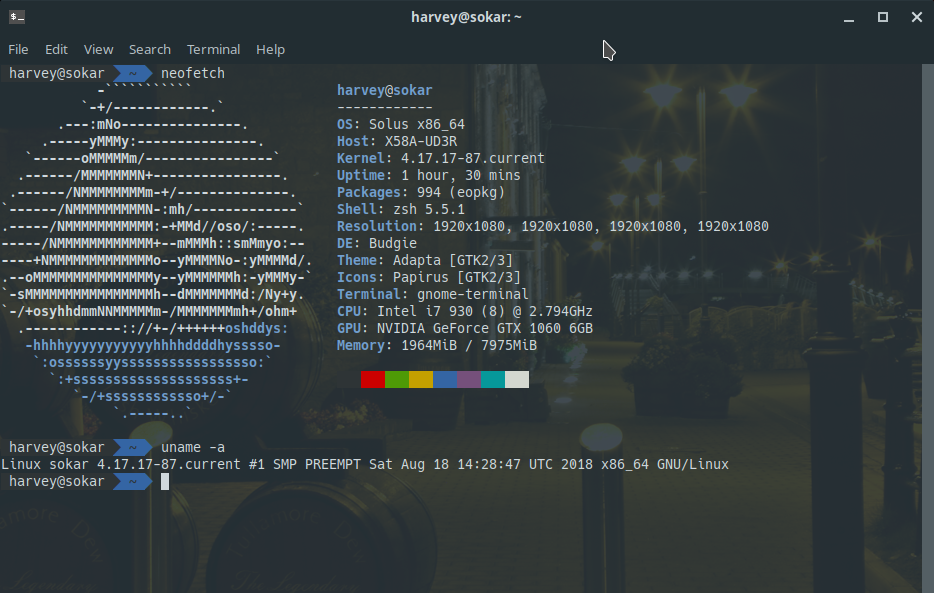Click the 'Icons: Papirus [GTK2/3]' line
Screen dimensions: 934x593
coord(429,277)
